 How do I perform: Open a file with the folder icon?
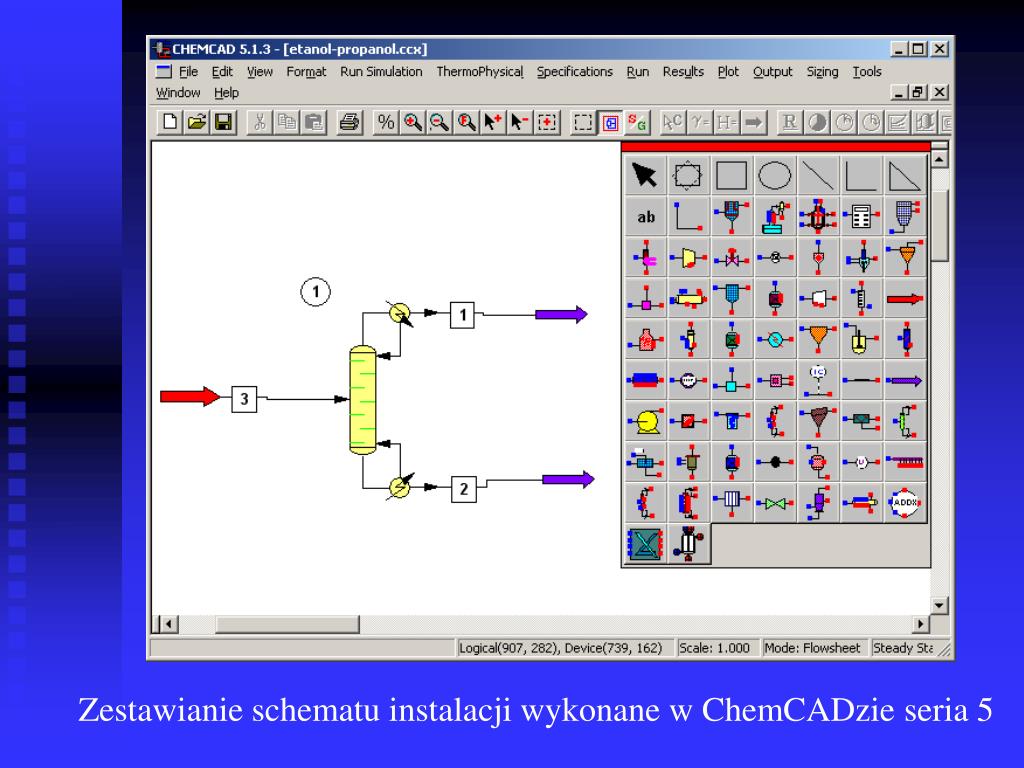coord(197,122)
